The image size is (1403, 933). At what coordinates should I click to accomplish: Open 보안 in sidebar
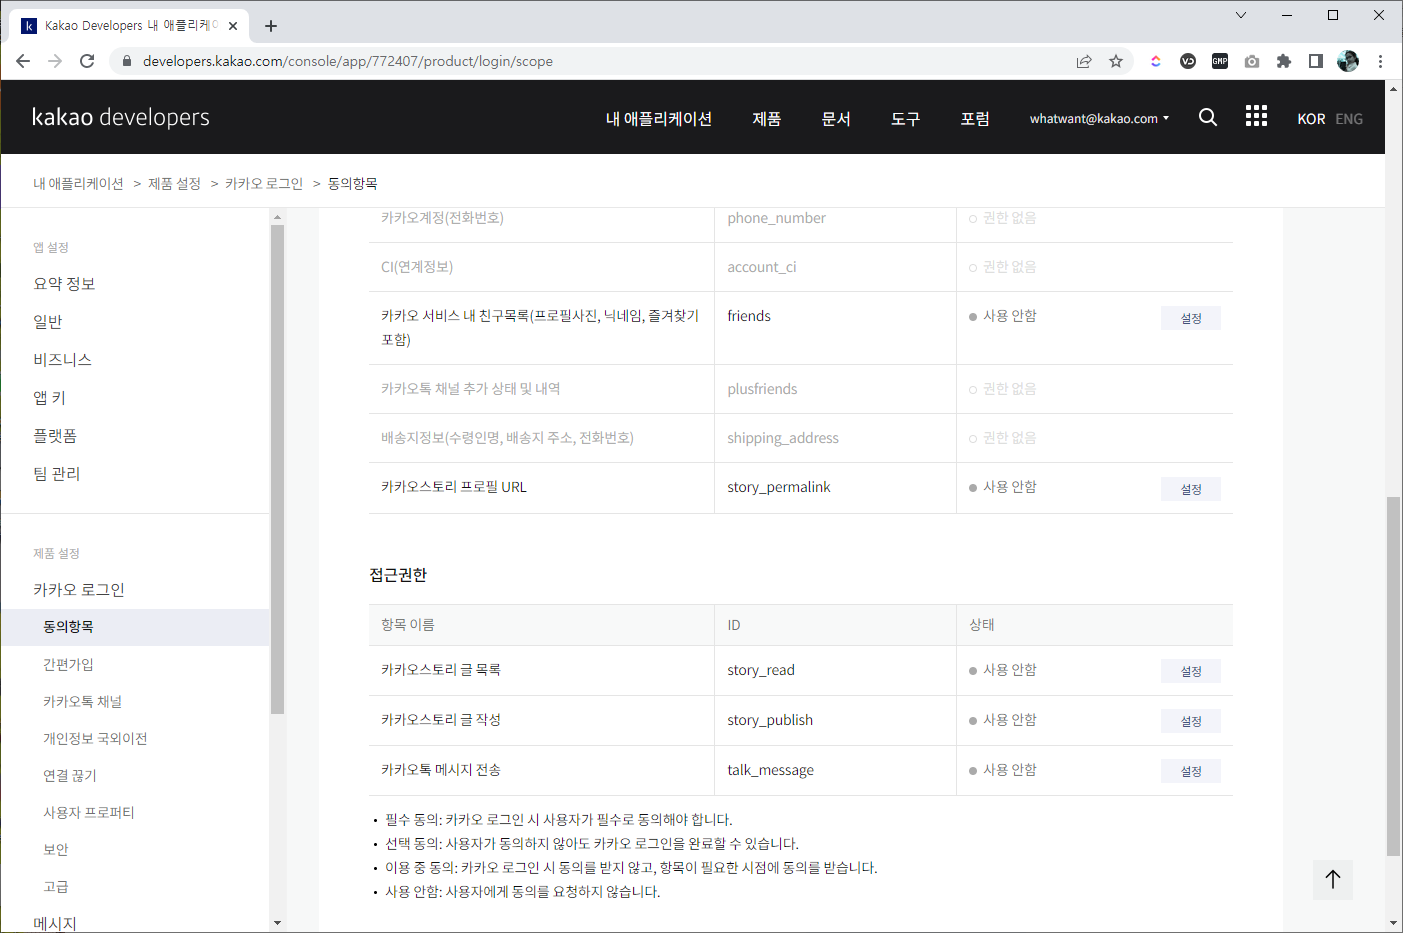(56, 849)
